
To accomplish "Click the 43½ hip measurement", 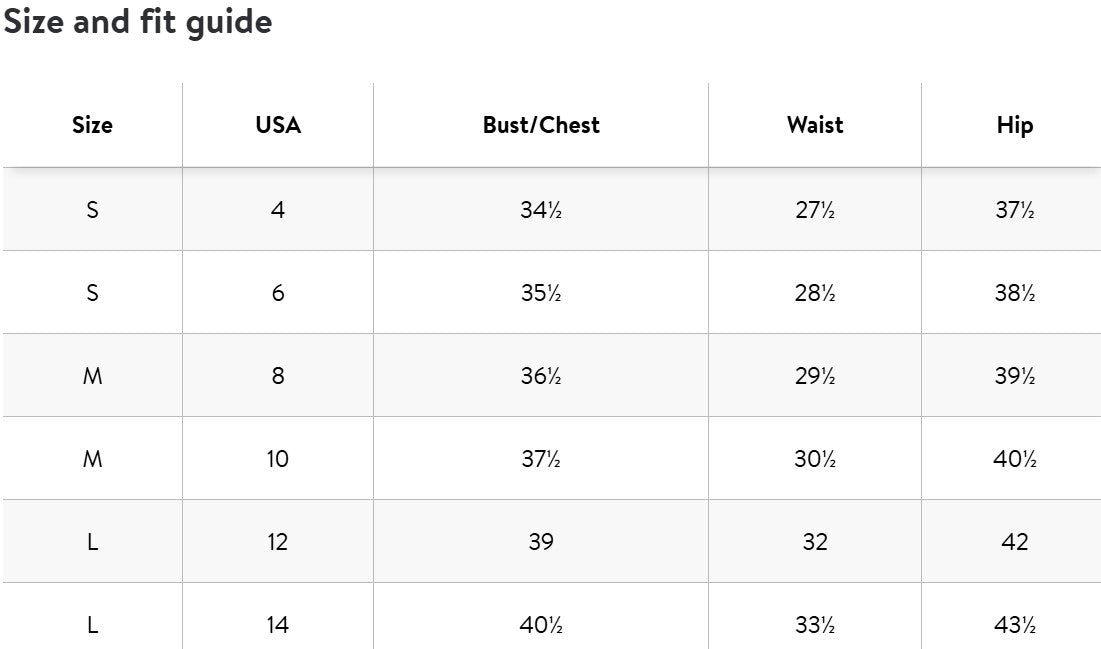I will (x=1014, y=625).
